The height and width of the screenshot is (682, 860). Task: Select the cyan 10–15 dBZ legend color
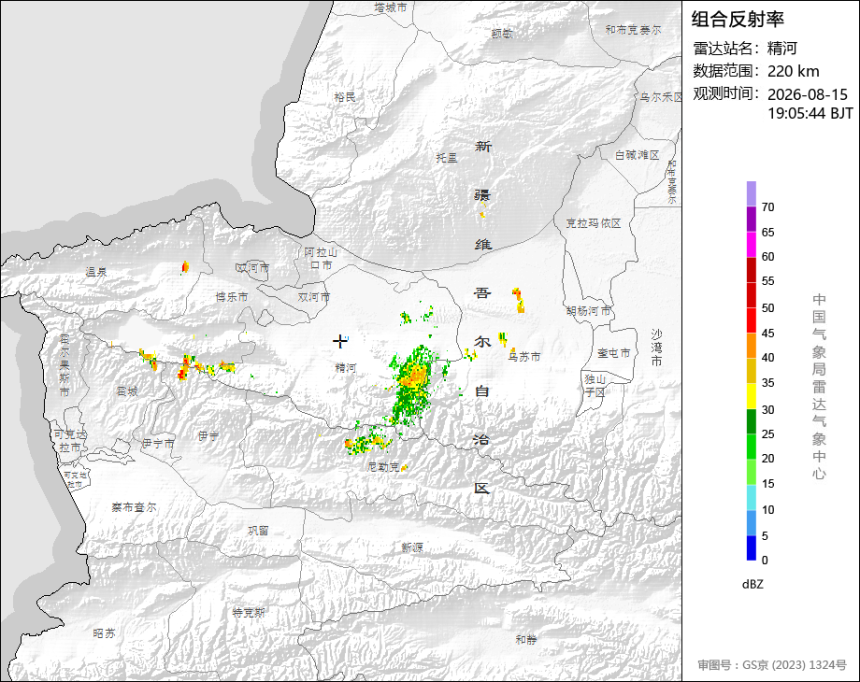pos(751,497)
